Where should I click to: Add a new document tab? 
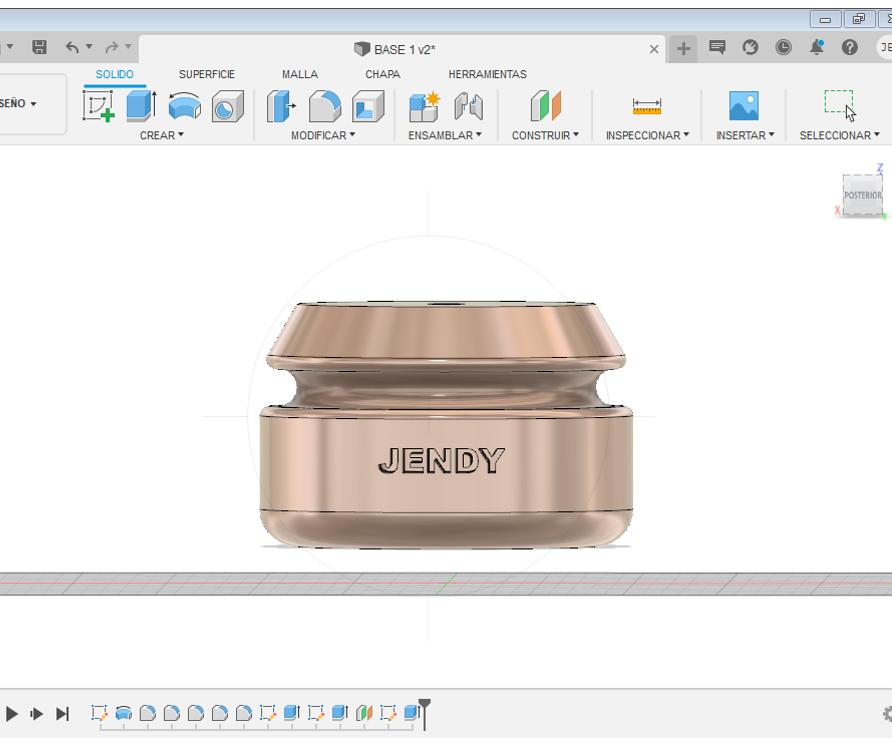(683, 48)
